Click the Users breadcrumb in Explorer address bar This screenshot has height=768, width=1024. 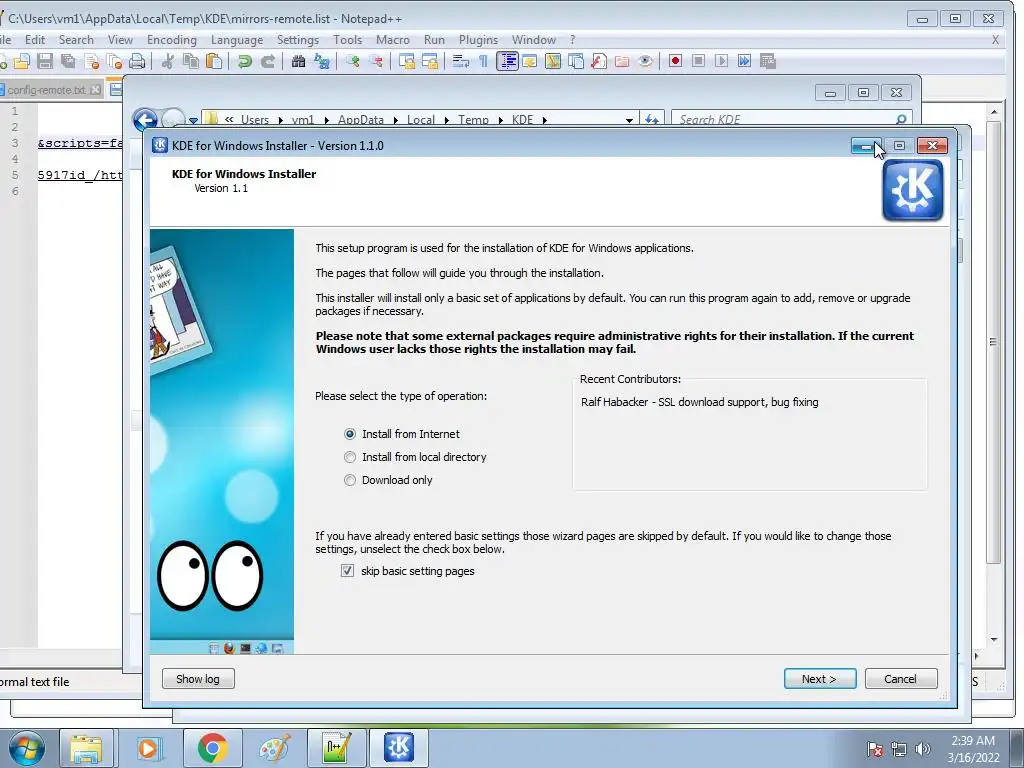coord(255,120)
